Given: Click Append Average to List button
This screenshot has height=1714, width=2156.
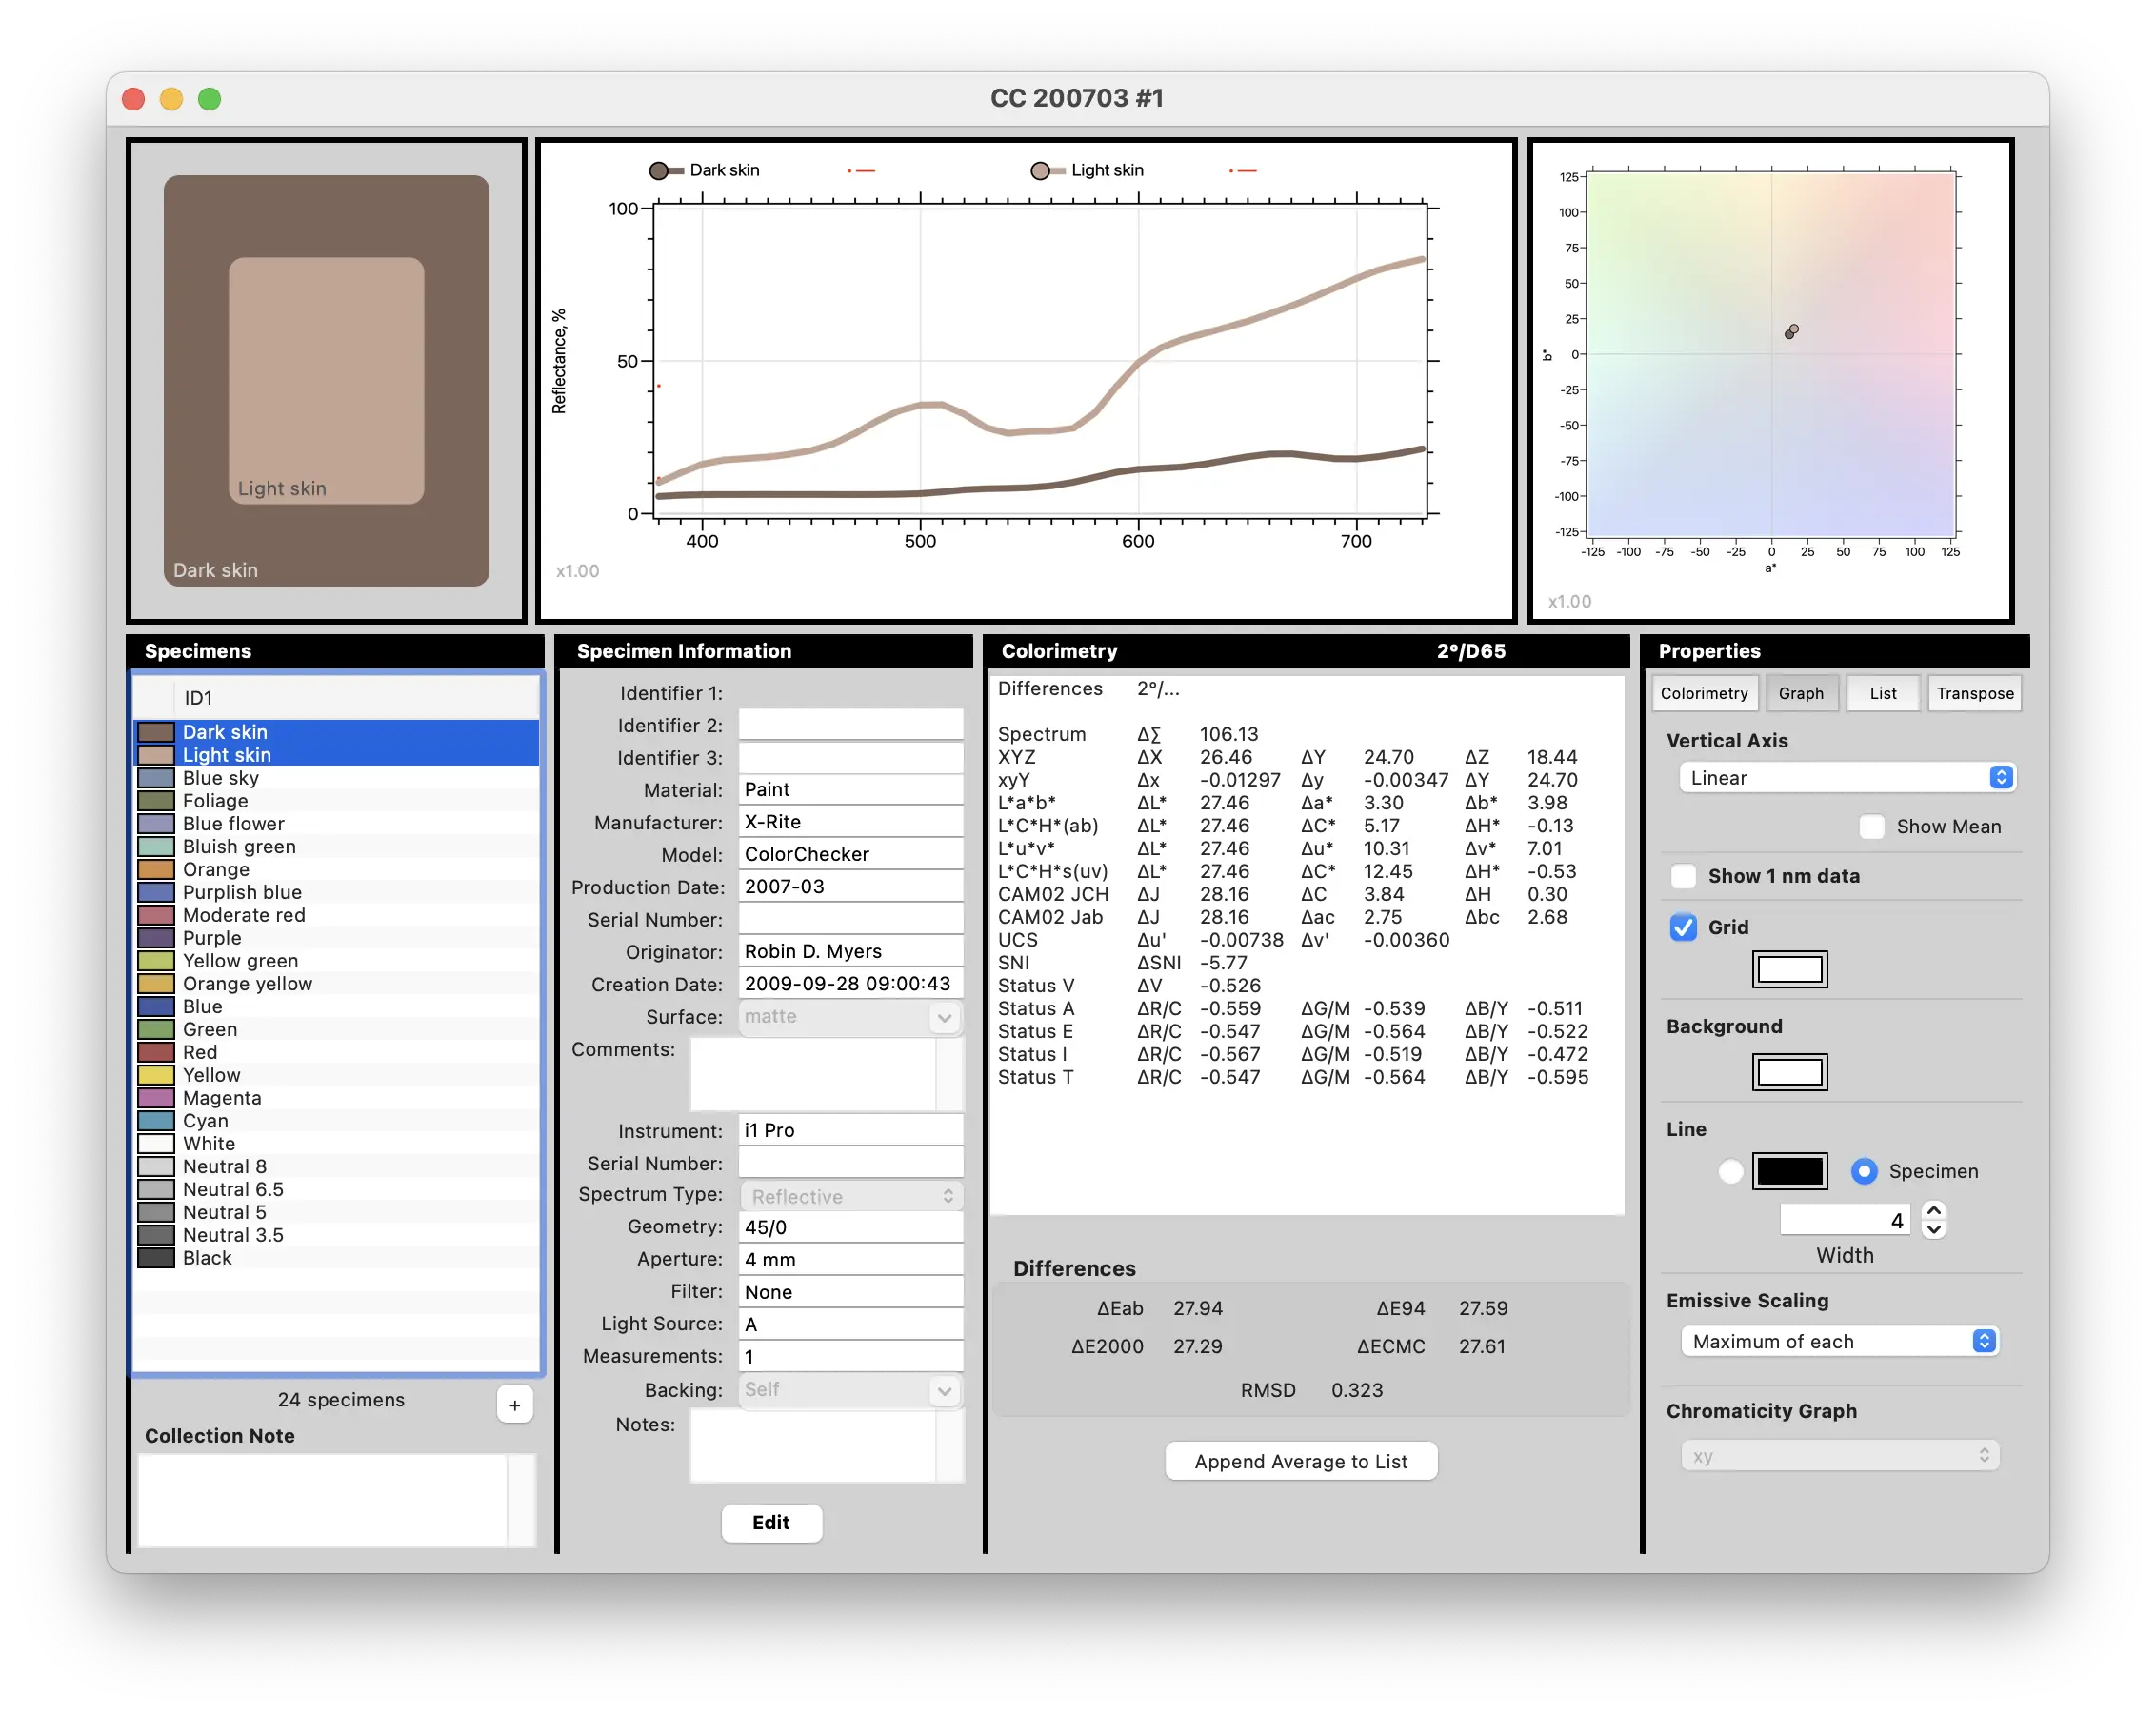Looking at the screenshot, I should tap(1300, 1462).
